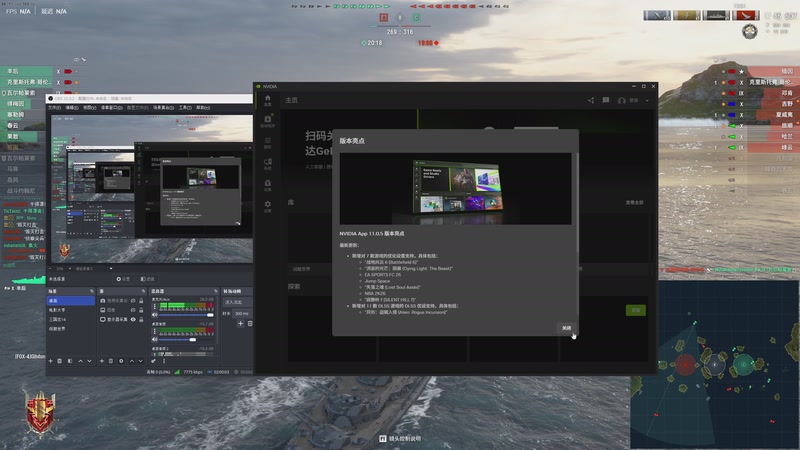Screen dimensions: 800x450
Task: Adjust the first mixer channel volume slider
Action: pyautogui.click(x=186, y=315)
